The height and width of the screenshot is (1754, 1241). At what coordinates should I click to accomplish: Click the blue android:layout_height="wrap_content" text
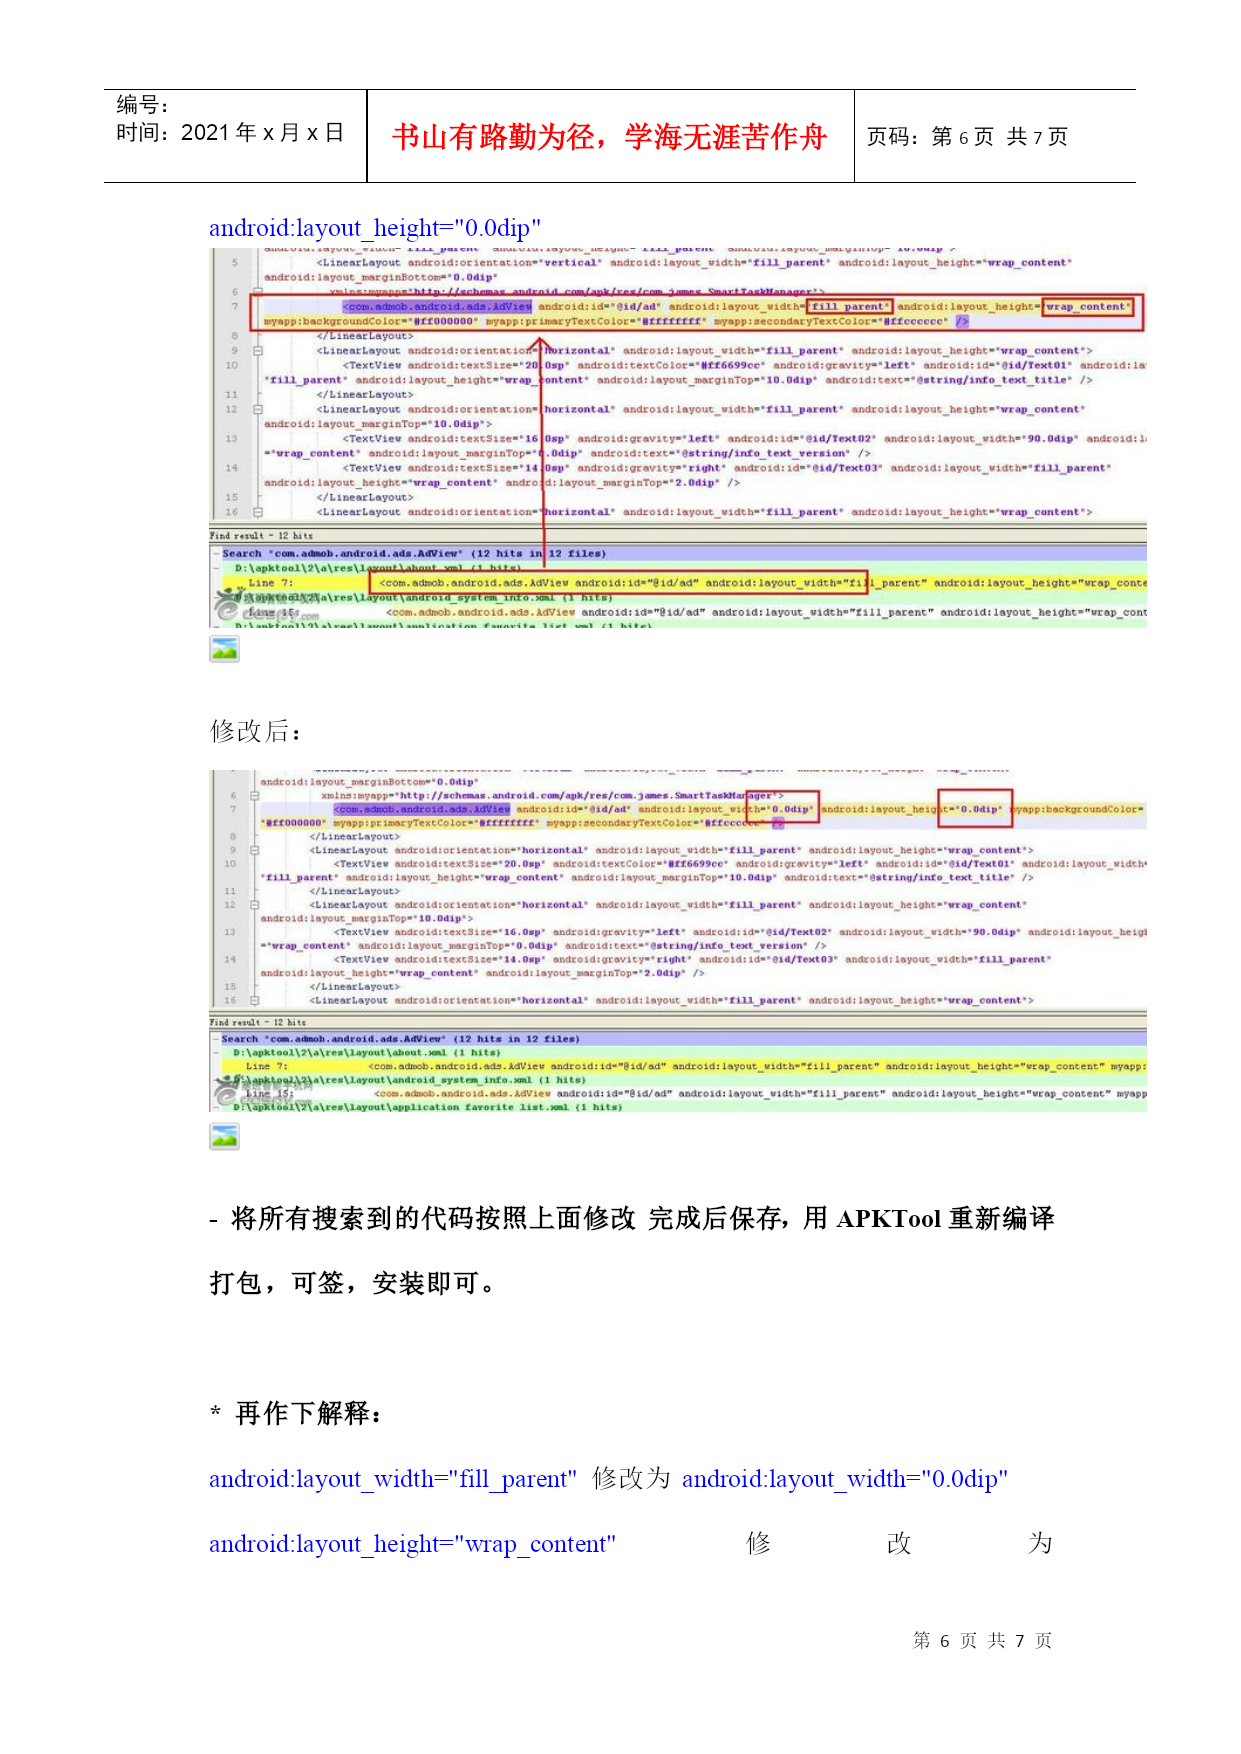click(412, 1545)
